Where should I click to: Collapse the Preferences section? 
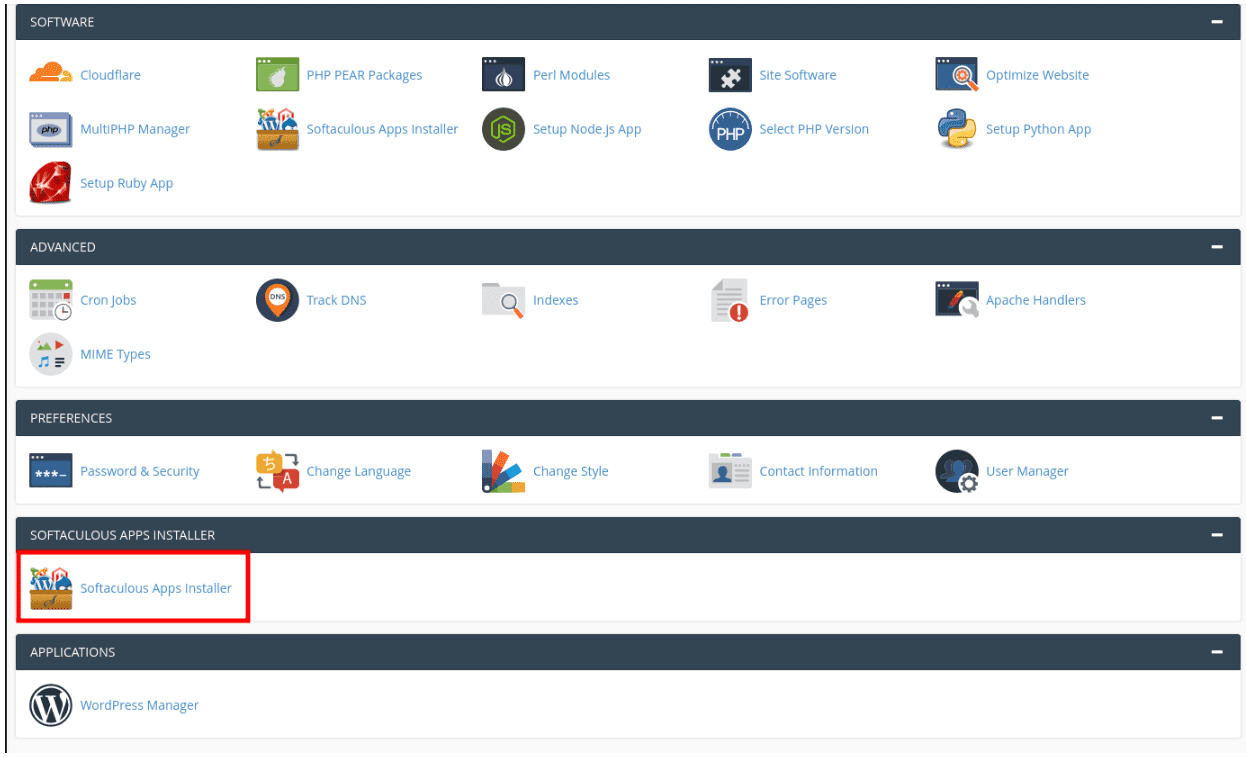click(x=1217, y=418)
